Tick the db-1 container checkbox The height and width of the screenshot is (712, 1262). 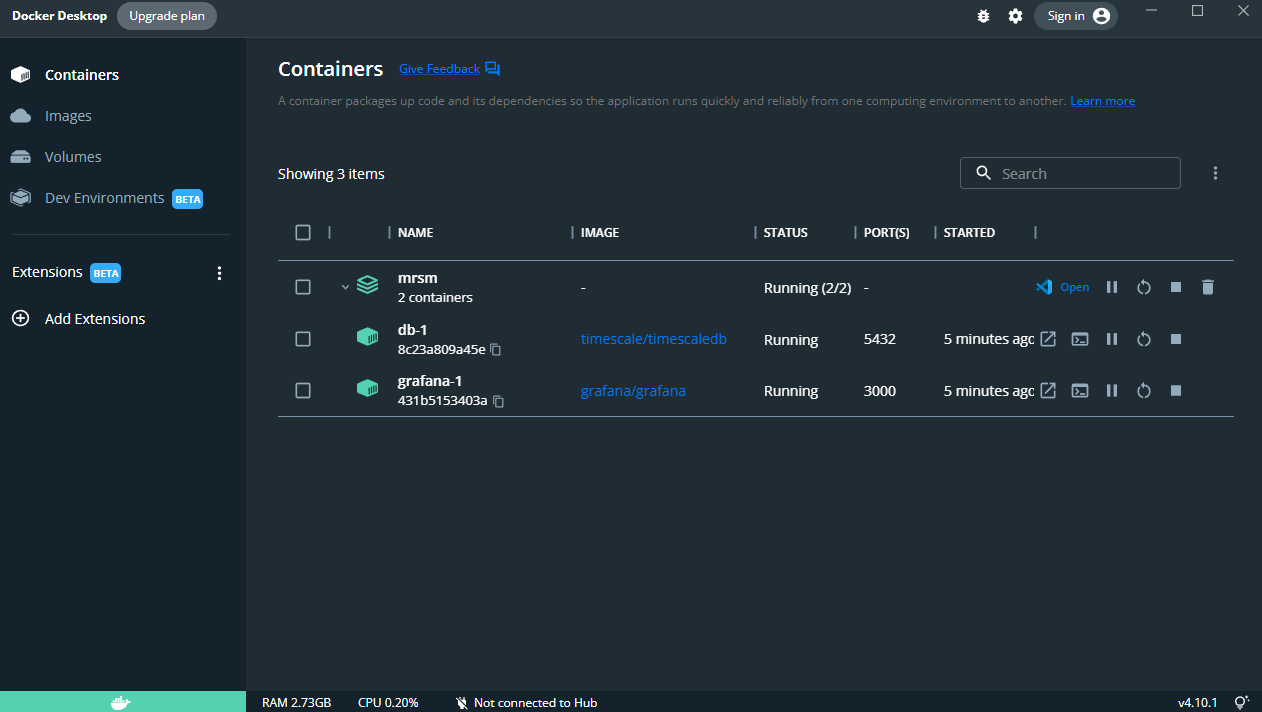click(303, 339)
